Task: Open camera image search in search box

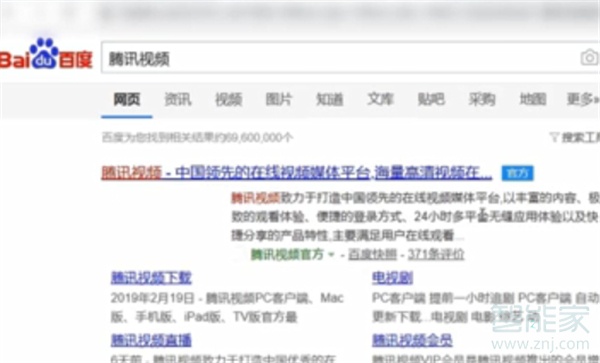Action: pos(589,58)
